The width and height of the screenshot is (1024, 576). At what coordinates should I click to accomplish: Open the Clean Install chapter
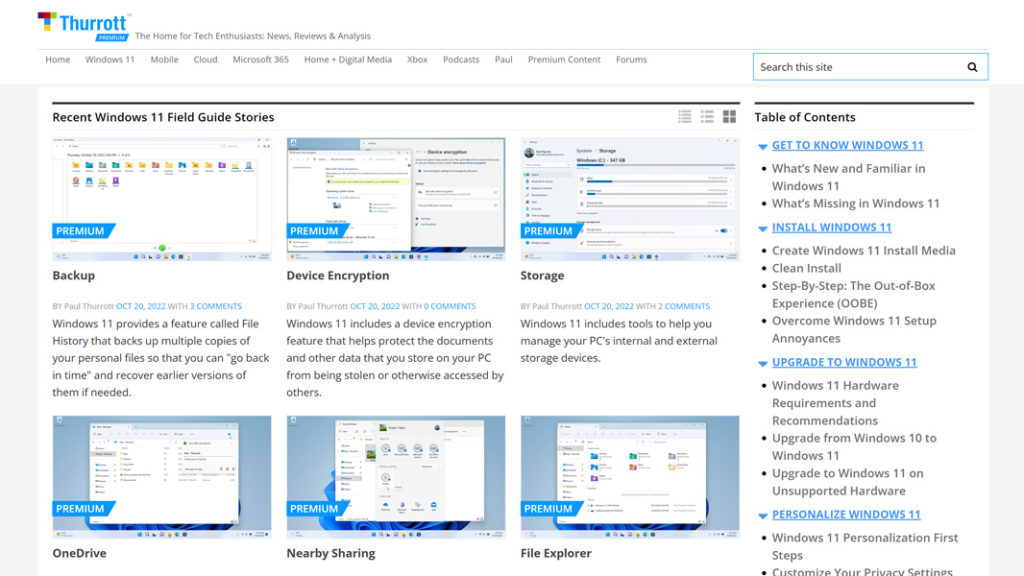[x=807, y=268]
